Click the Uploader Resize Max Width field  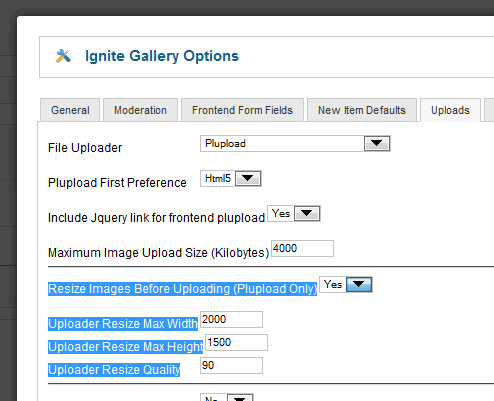231,319
